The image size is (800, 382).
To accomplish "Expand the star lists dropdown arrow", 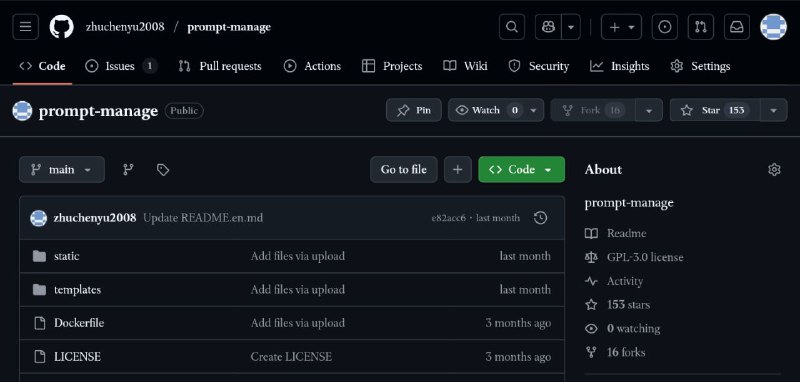I will pyautogui.click(x=774, y=110).
